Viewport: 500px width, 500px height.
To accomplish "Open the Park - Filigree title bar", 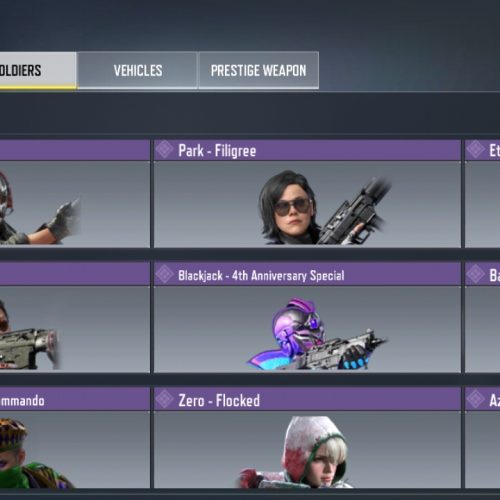I will click(x=307, y=150).
